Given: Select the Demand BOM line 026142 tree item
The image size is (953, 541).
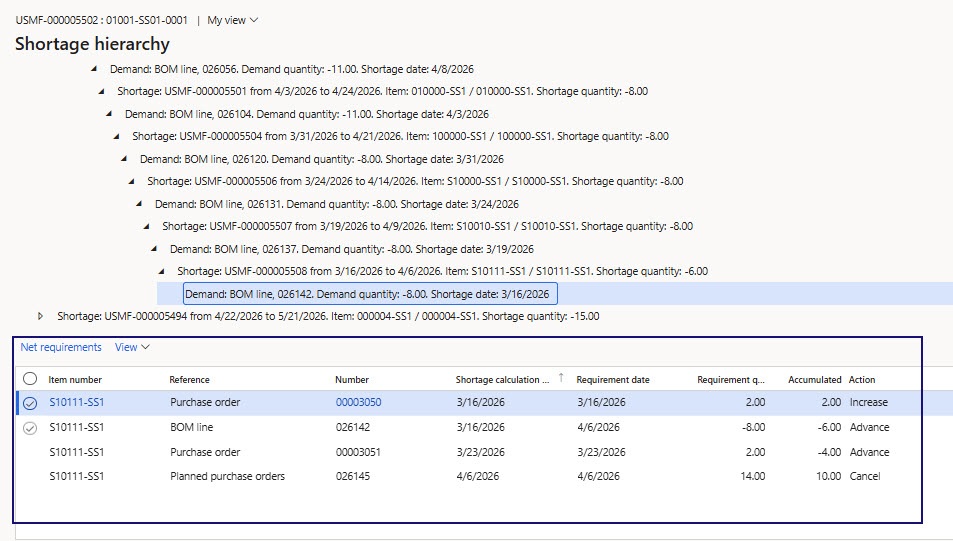Looking at the screenshot, I should pyautogui.click(x=368, y=294).
